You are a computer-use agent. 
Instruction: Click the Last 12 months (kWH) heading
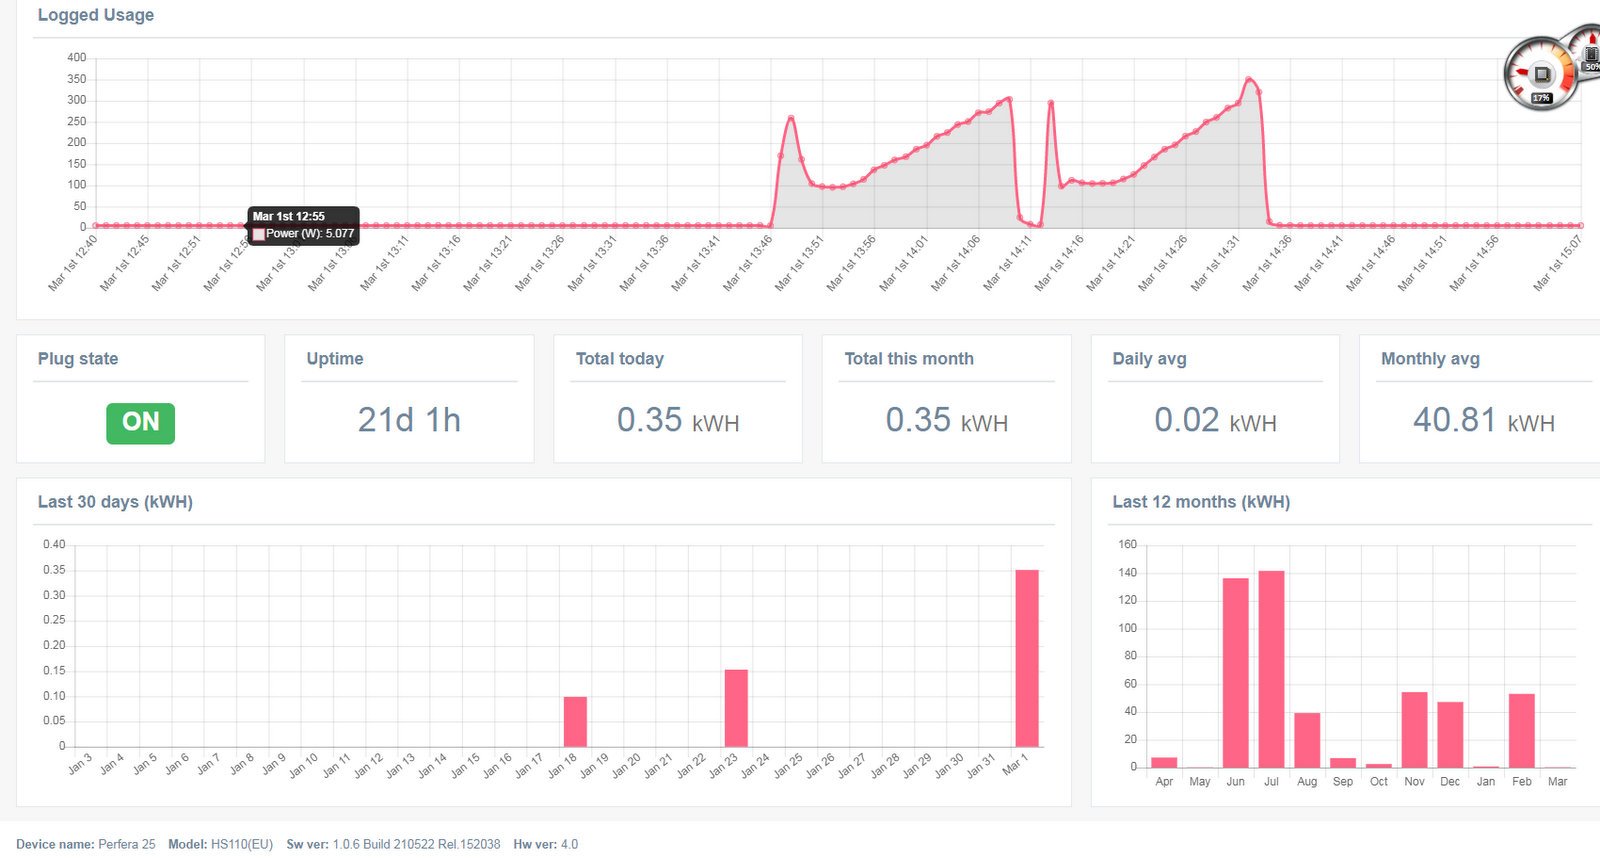click(x=1201, y=502)
